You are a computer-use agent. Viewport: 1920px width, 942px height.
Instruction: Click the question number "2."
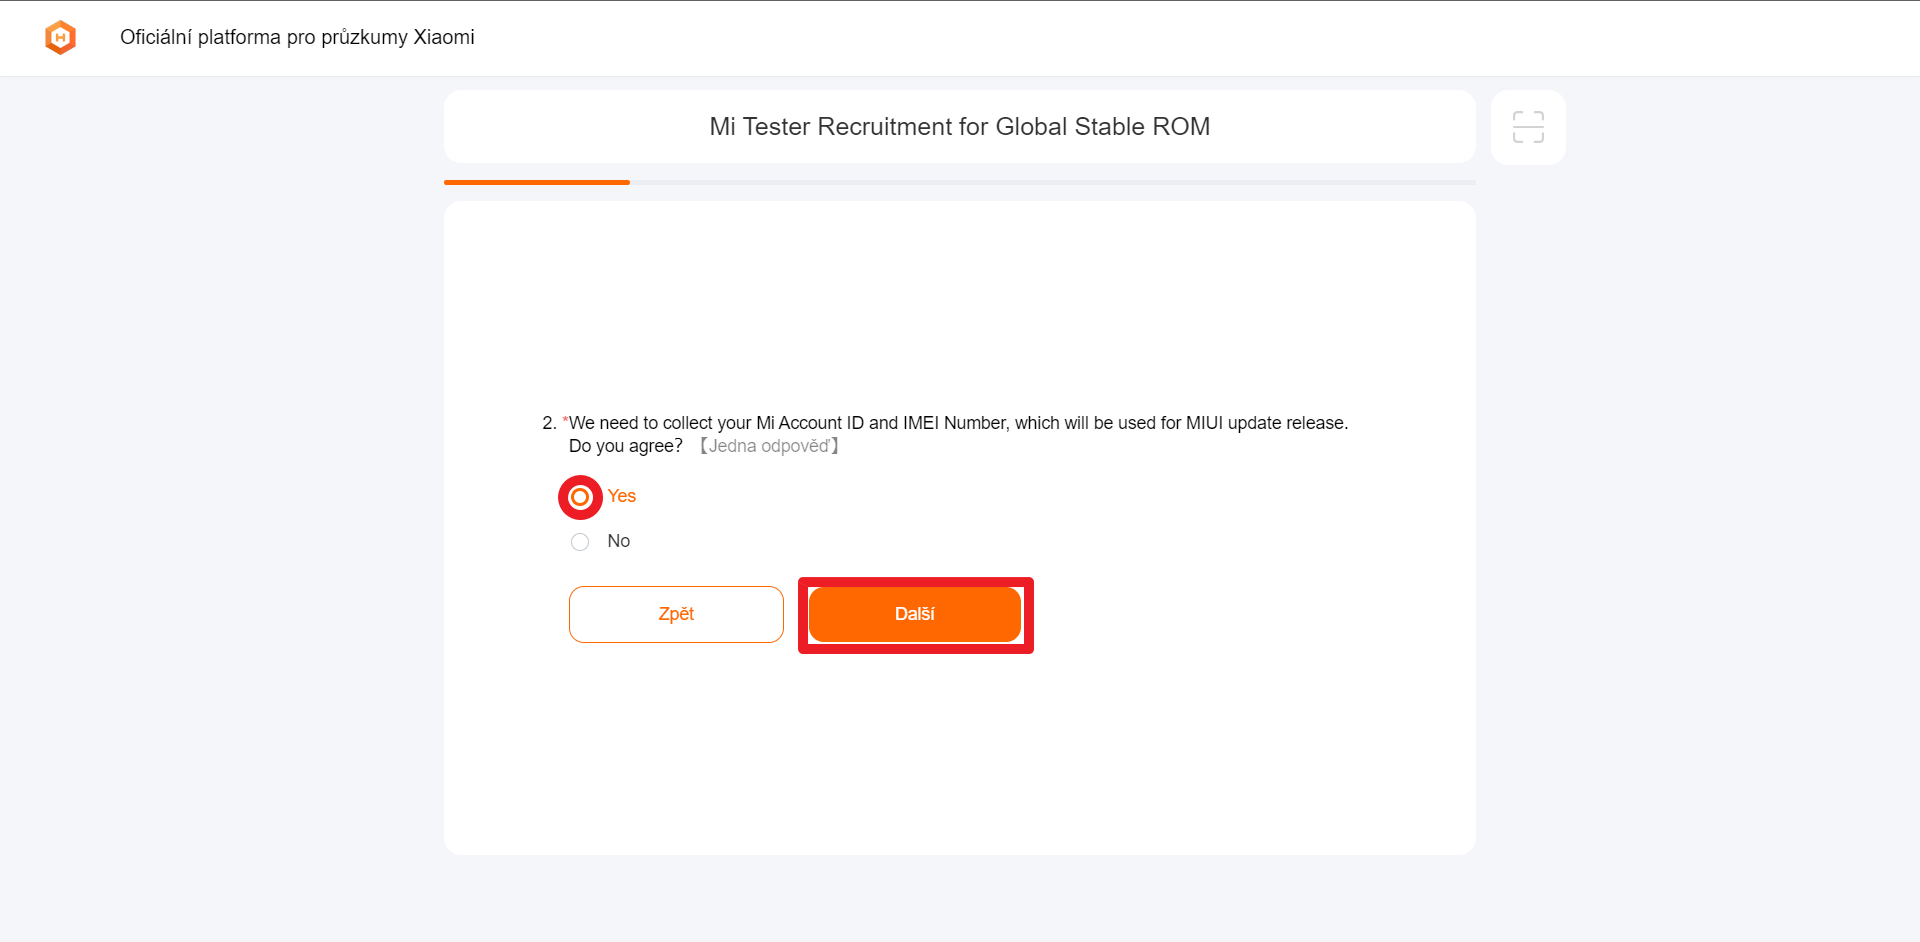(549, 423)
